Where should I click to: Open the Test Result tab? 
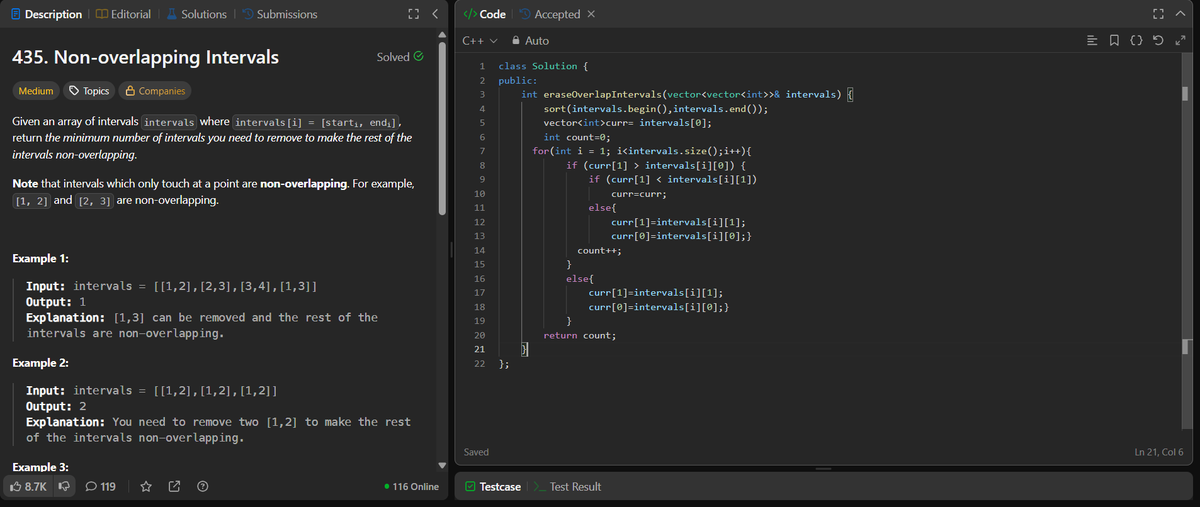tap(567, 487)
